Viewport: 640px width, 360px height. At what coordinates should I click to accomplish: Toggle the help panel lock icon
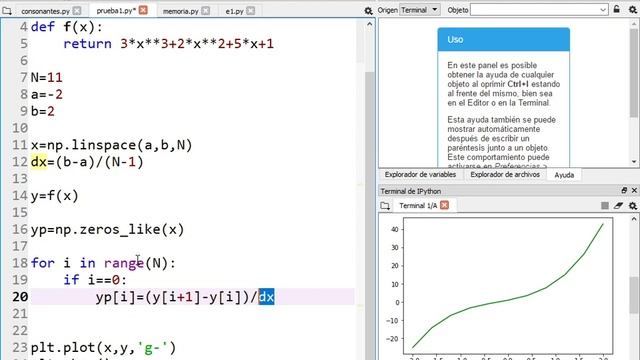(x=617, y=9)
